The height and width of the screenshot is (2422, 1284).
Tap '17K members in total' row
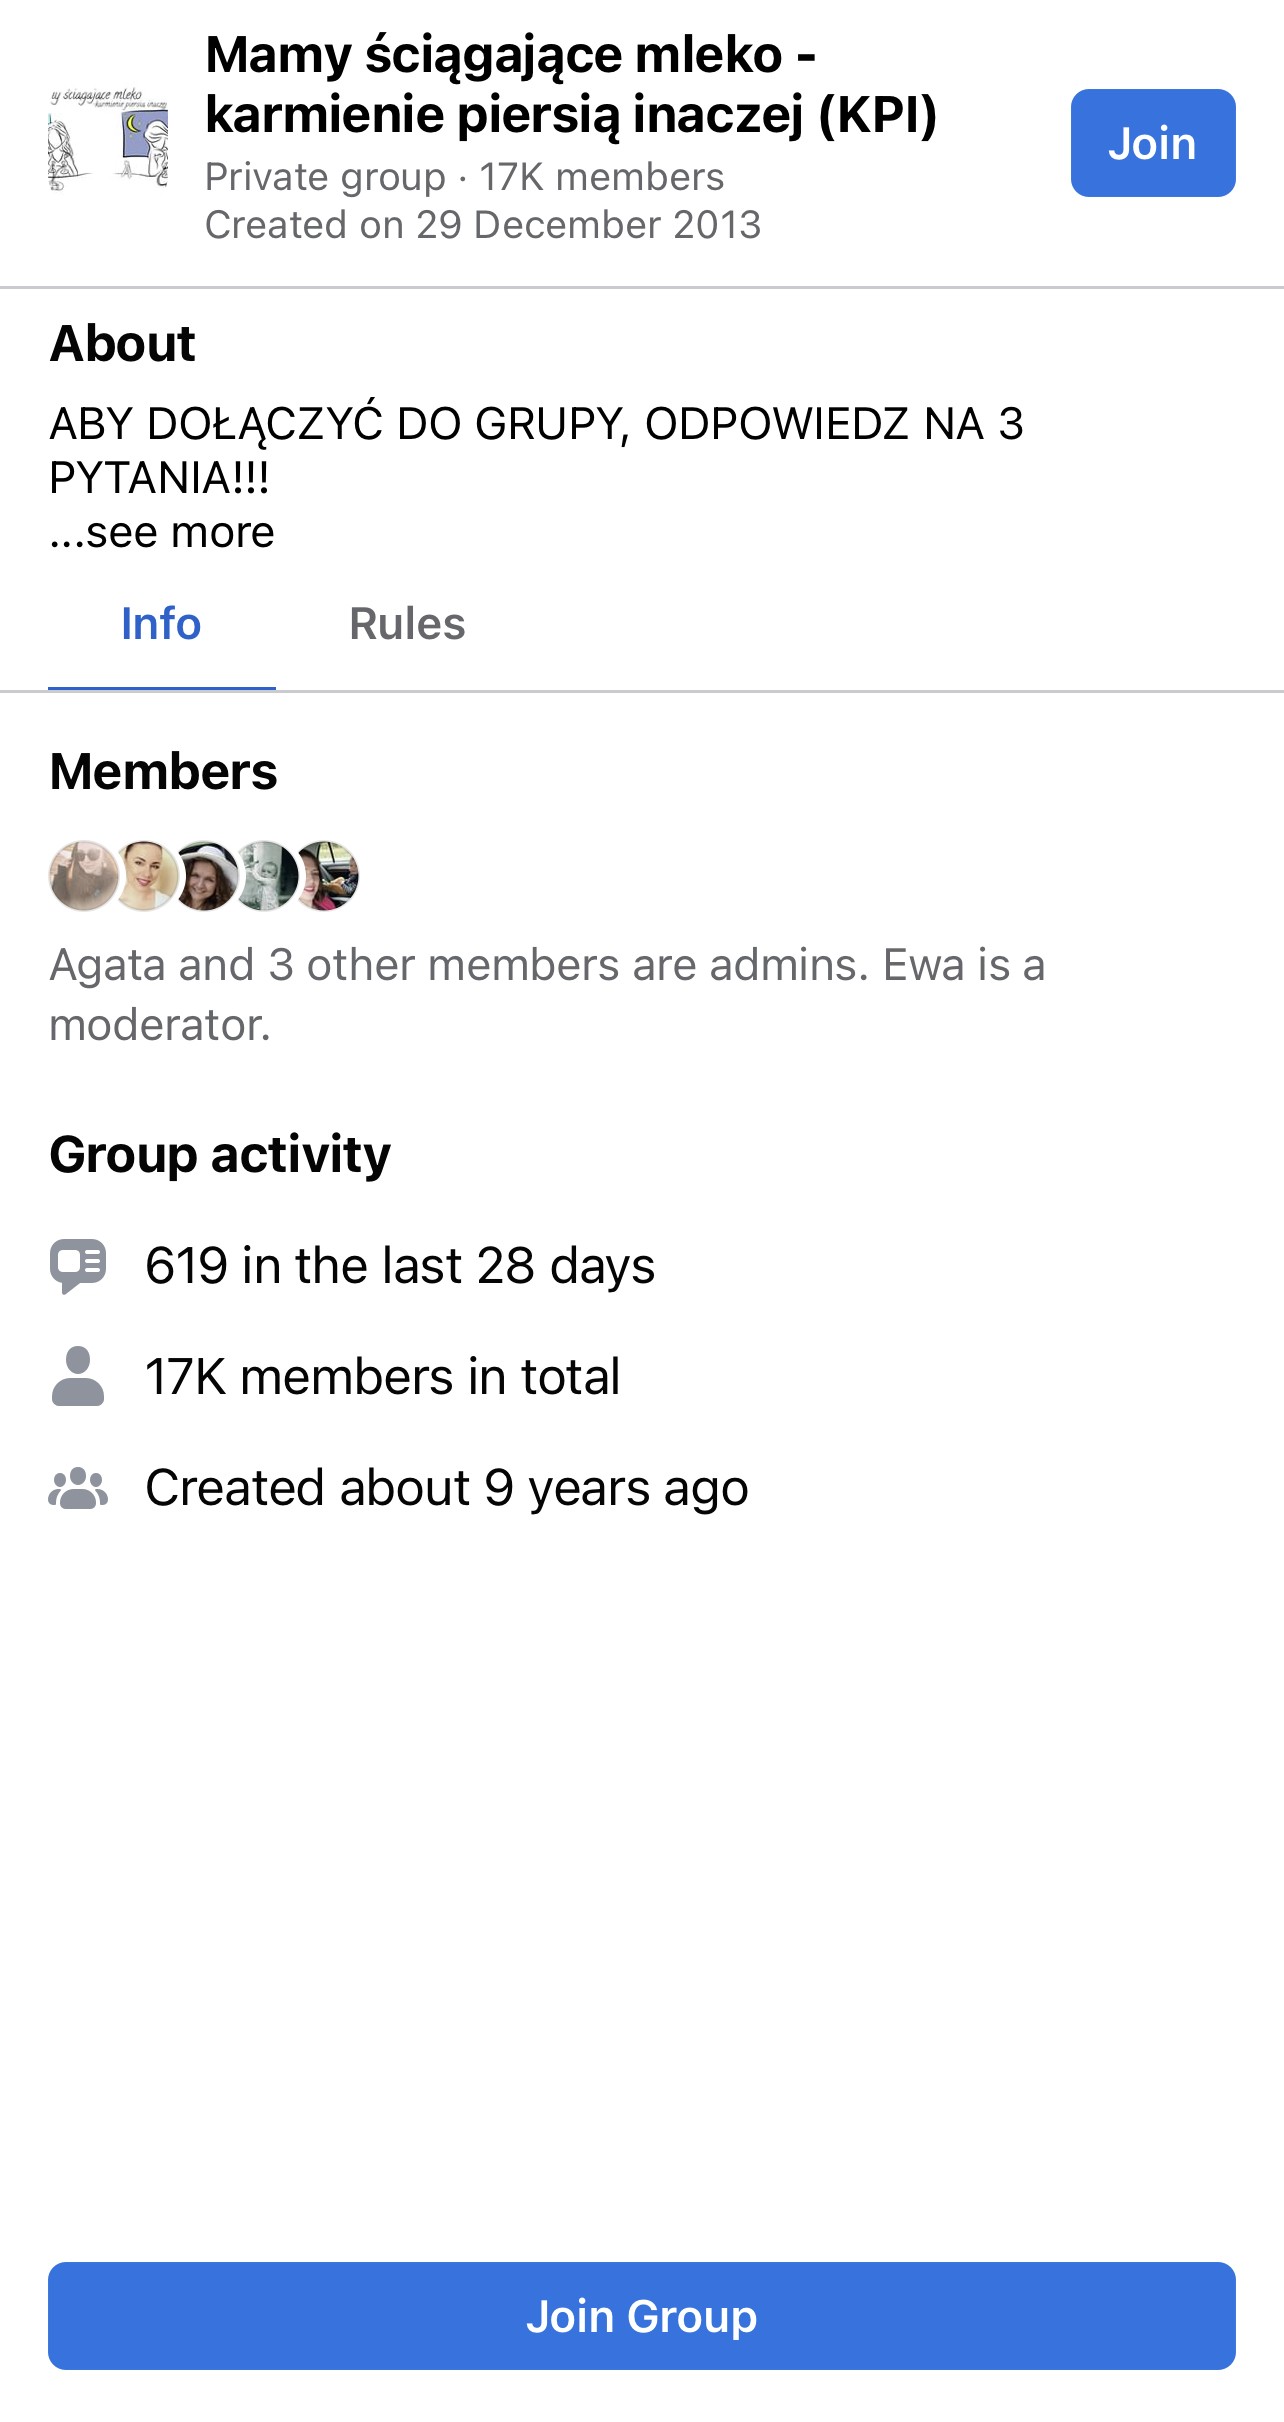382,1377
